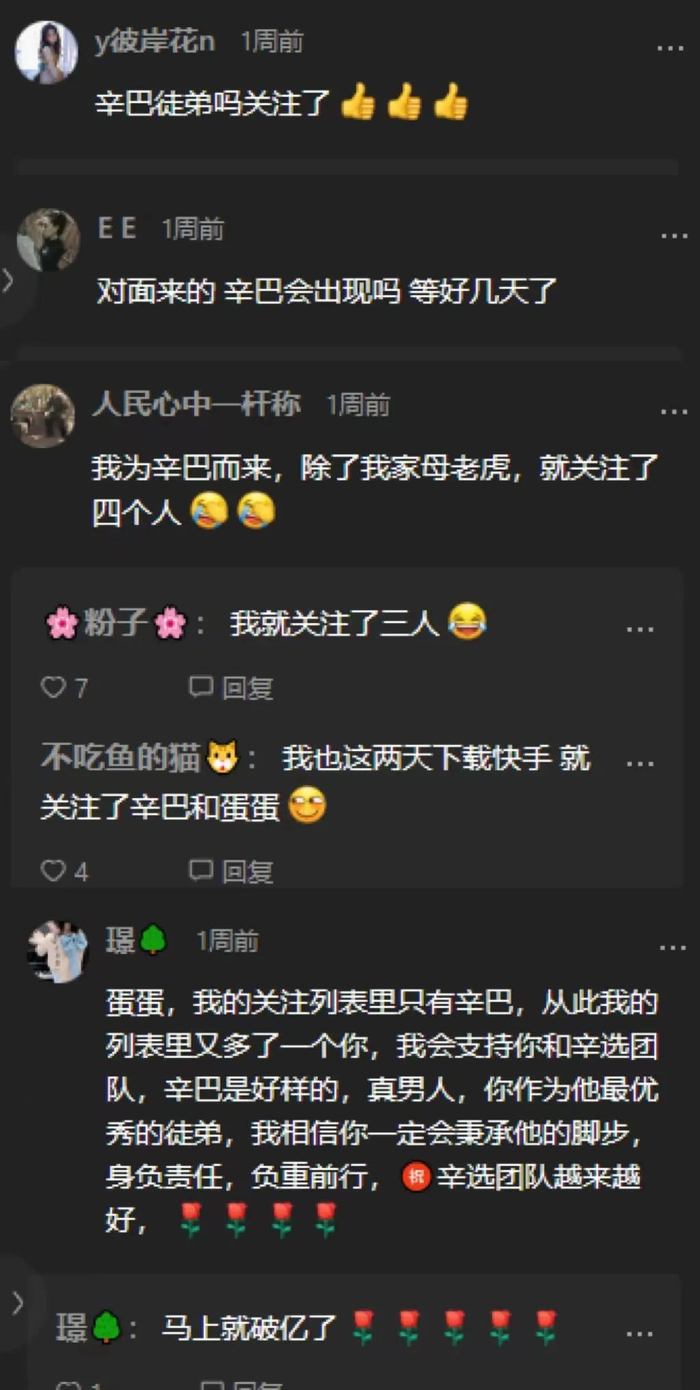The height and width of the screenshot is (1390, 700).
Task: View 璟 profile avatar
Action: click(x=58, y=952)
